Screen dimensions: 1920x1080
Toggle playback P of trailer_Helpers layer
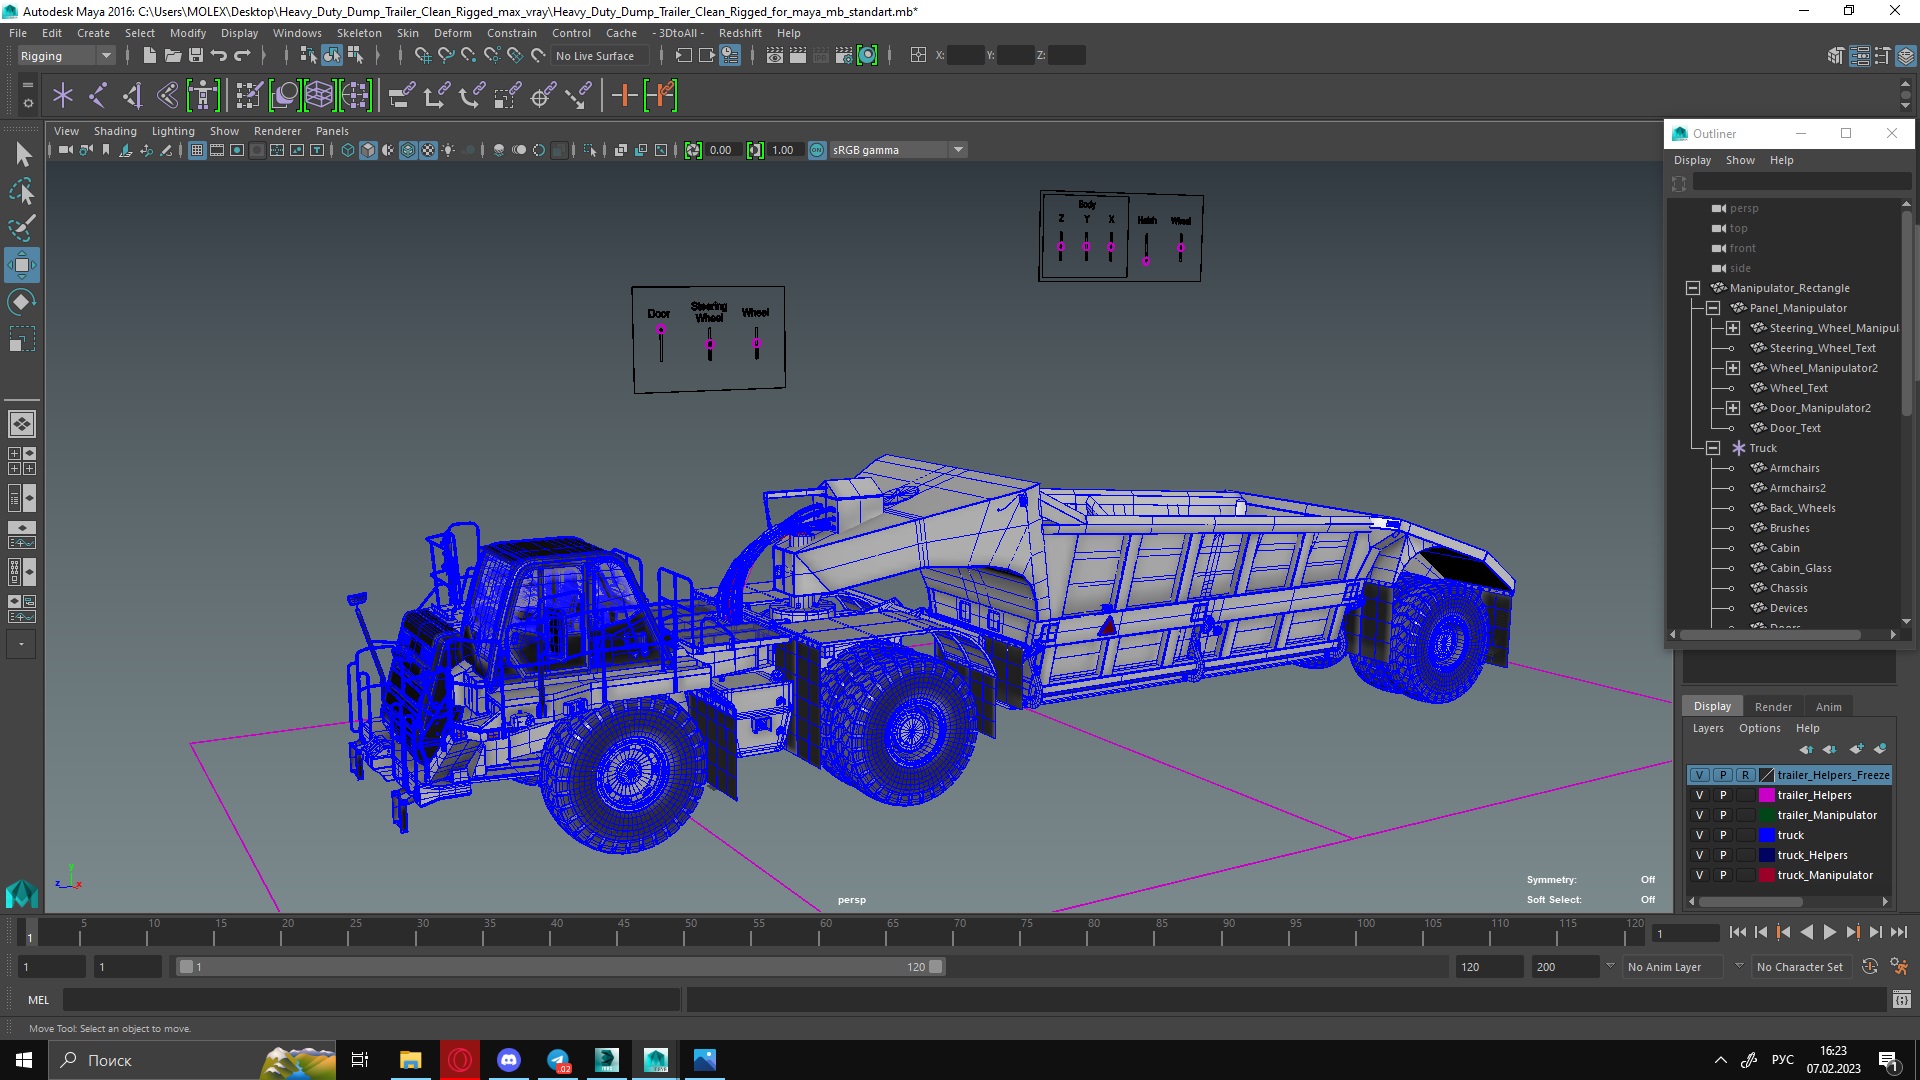tap(1723, 795)
